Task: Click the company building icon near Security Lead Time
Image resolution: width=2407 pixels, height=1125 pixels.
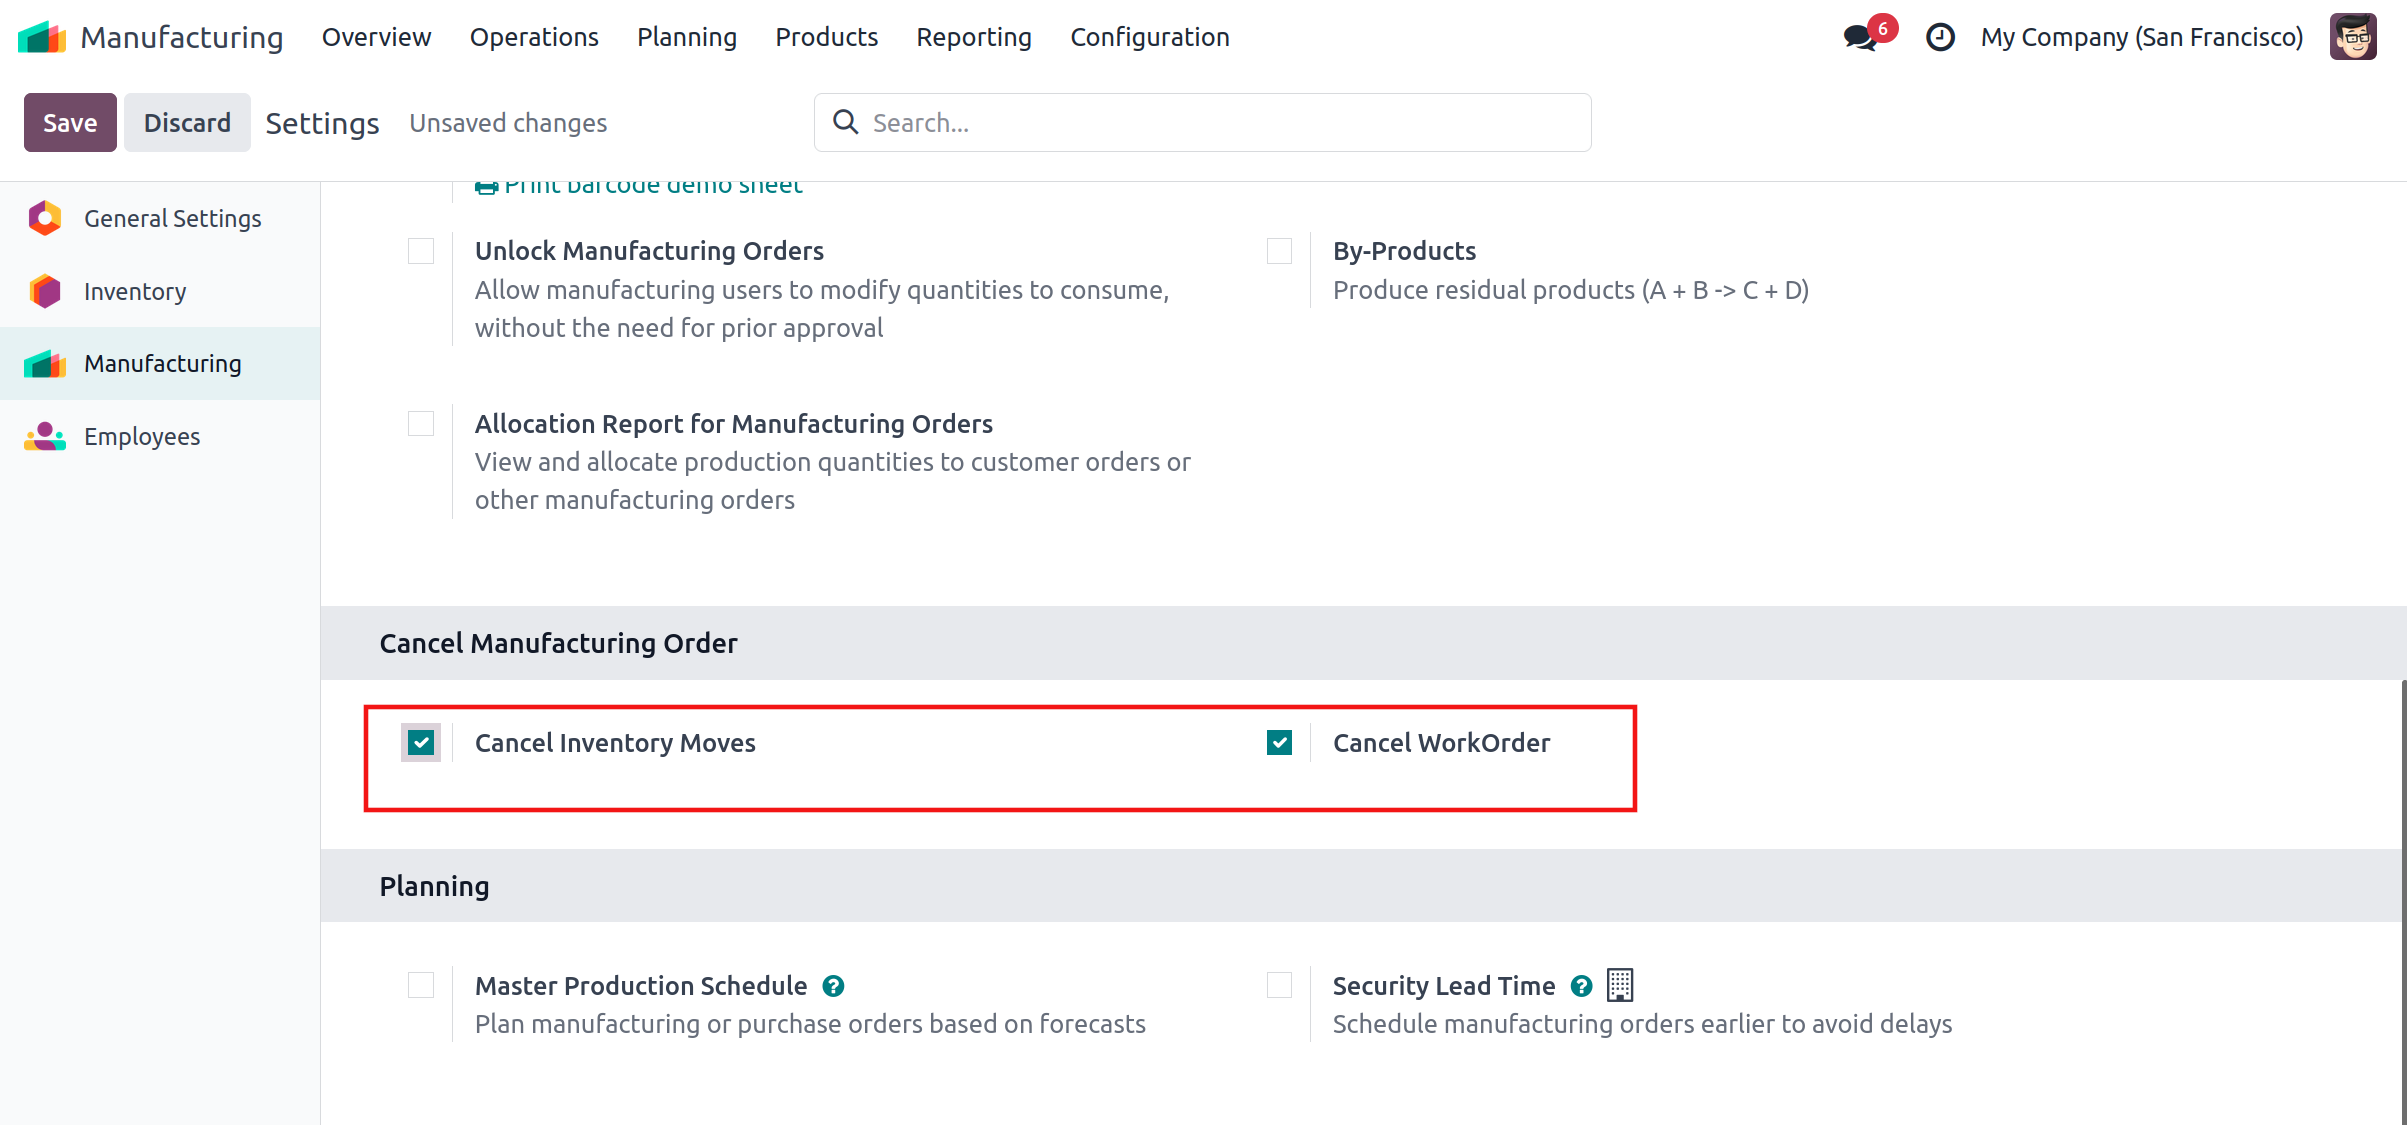Action: [1620, 985]
